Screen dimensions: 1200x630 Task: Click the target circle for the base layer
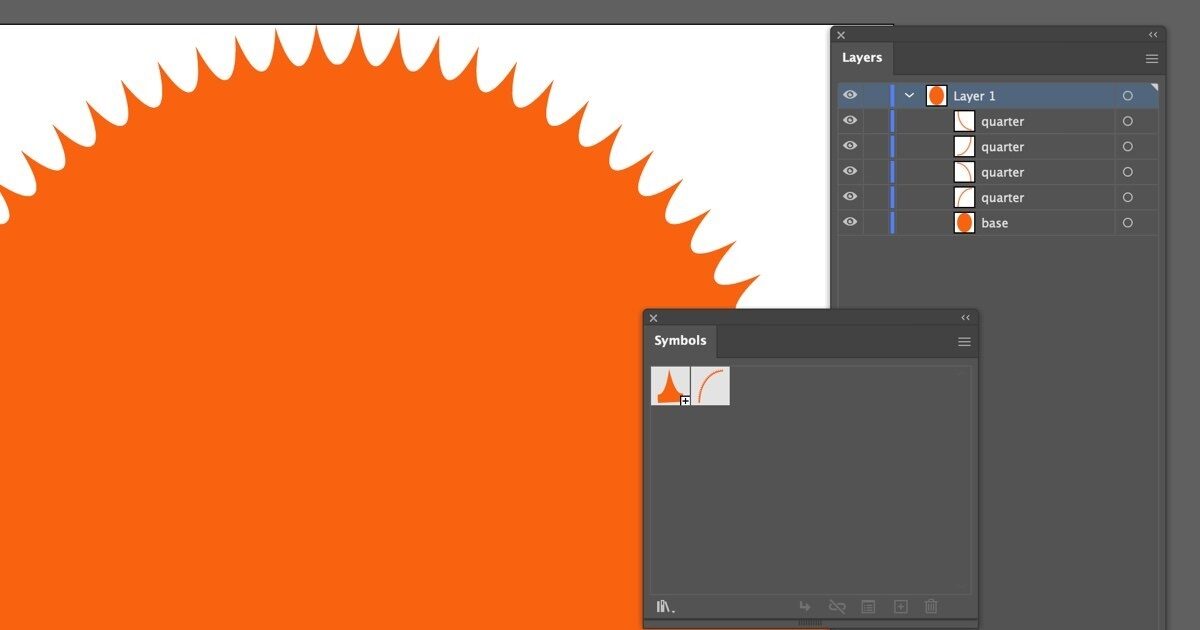pyautogui.click(x=1127, y=222)
